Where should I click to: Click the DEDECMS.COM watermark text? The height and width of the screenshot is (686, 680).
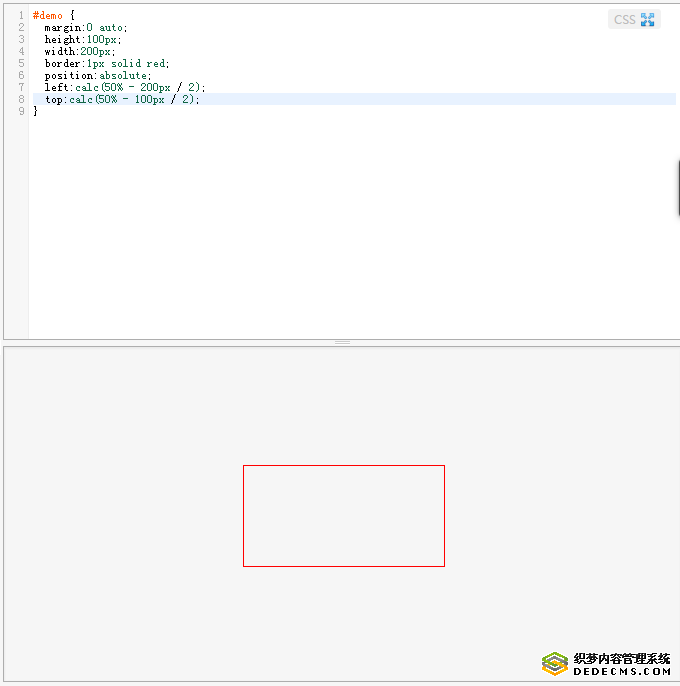click(621, 672)
